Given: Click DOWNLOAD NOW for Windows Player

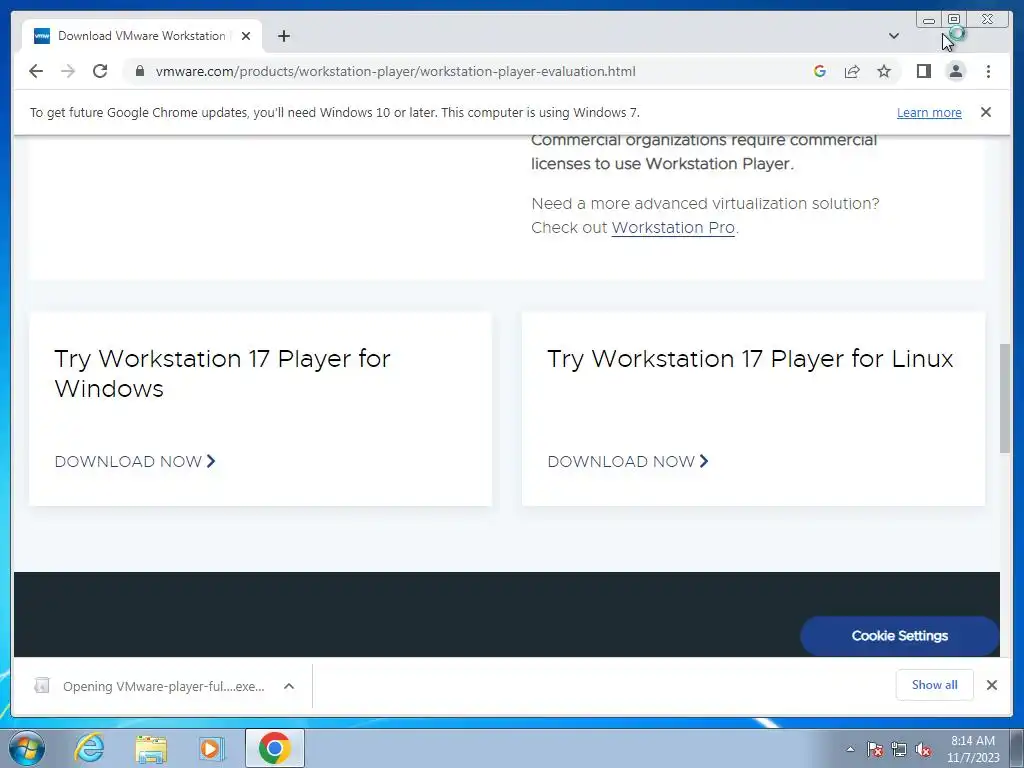Looking at the screenshot, I should (135, 461).
